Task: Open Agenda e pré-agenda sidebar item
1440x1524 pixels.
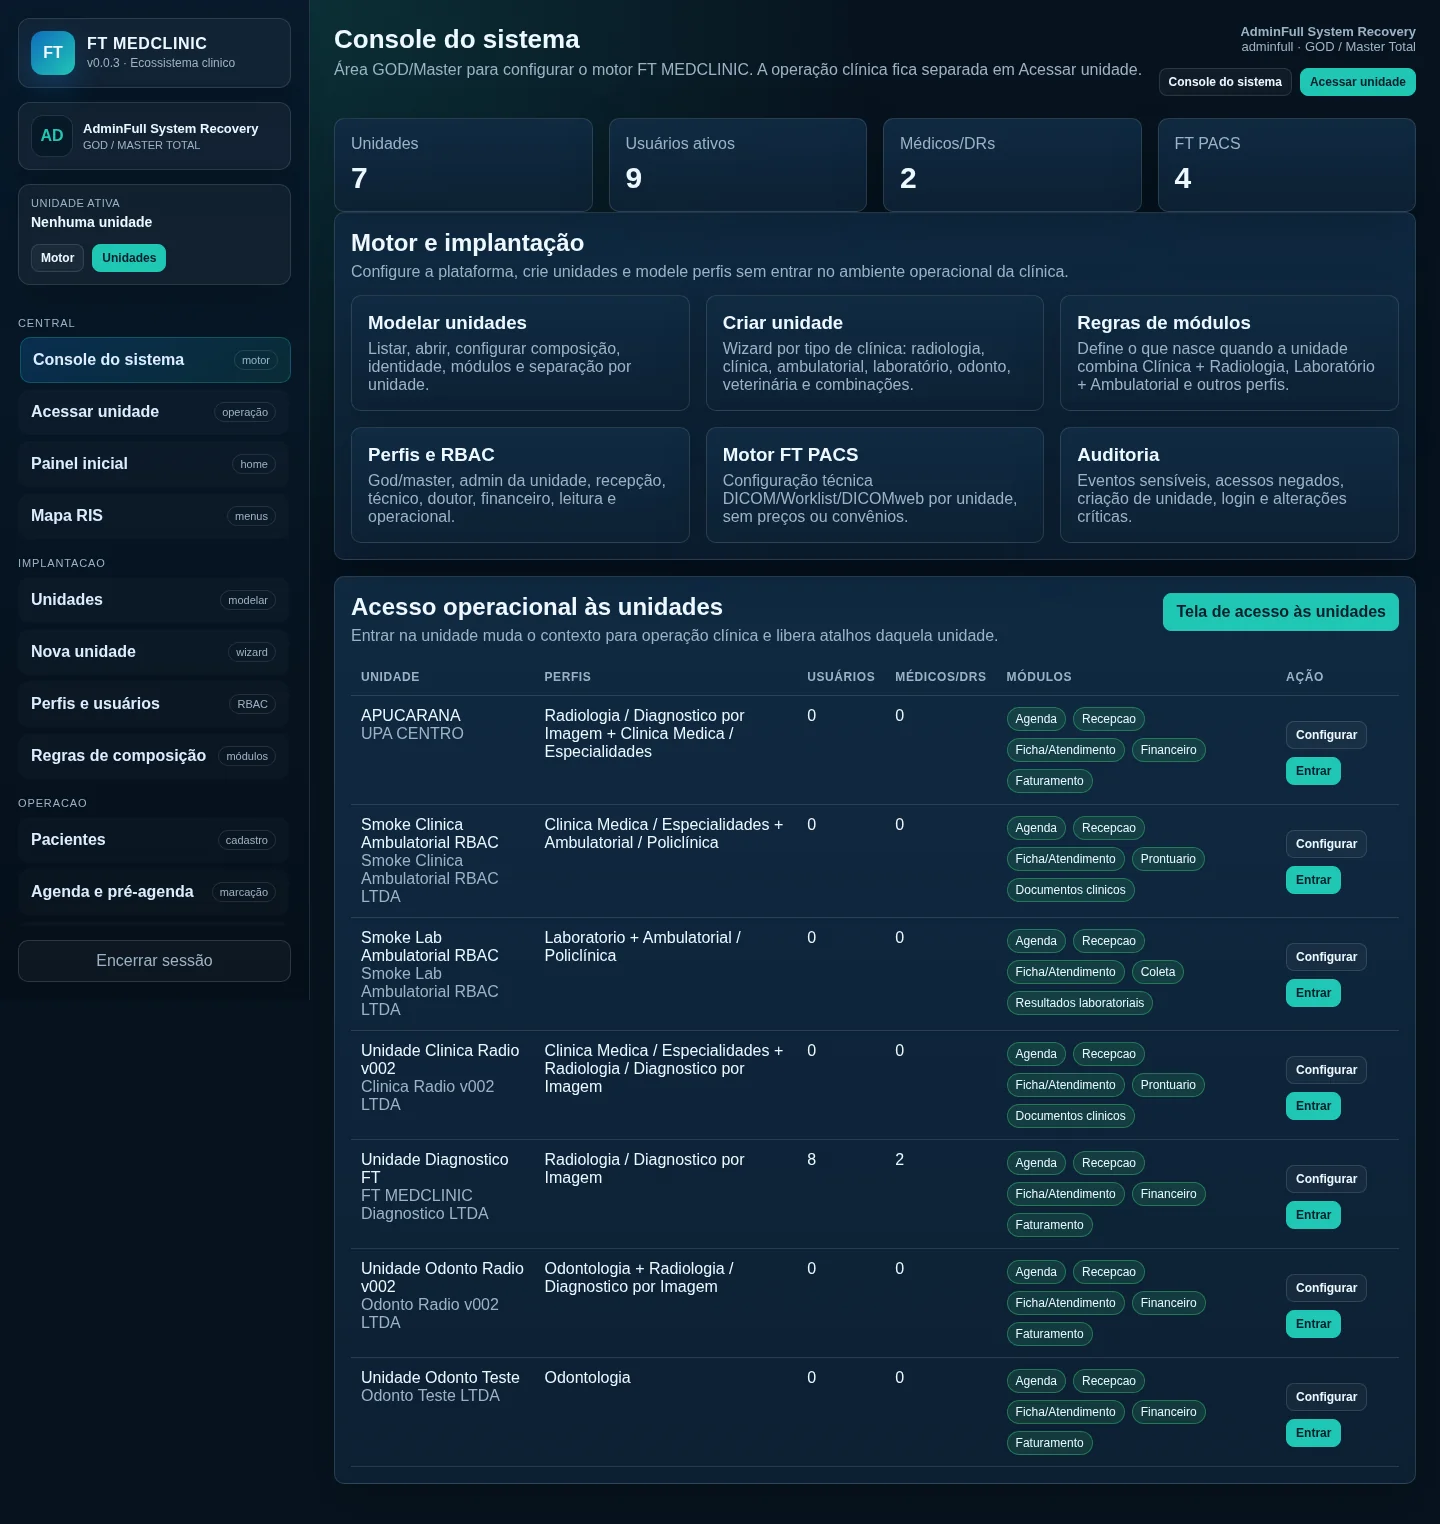Action: tap(154, 892)
